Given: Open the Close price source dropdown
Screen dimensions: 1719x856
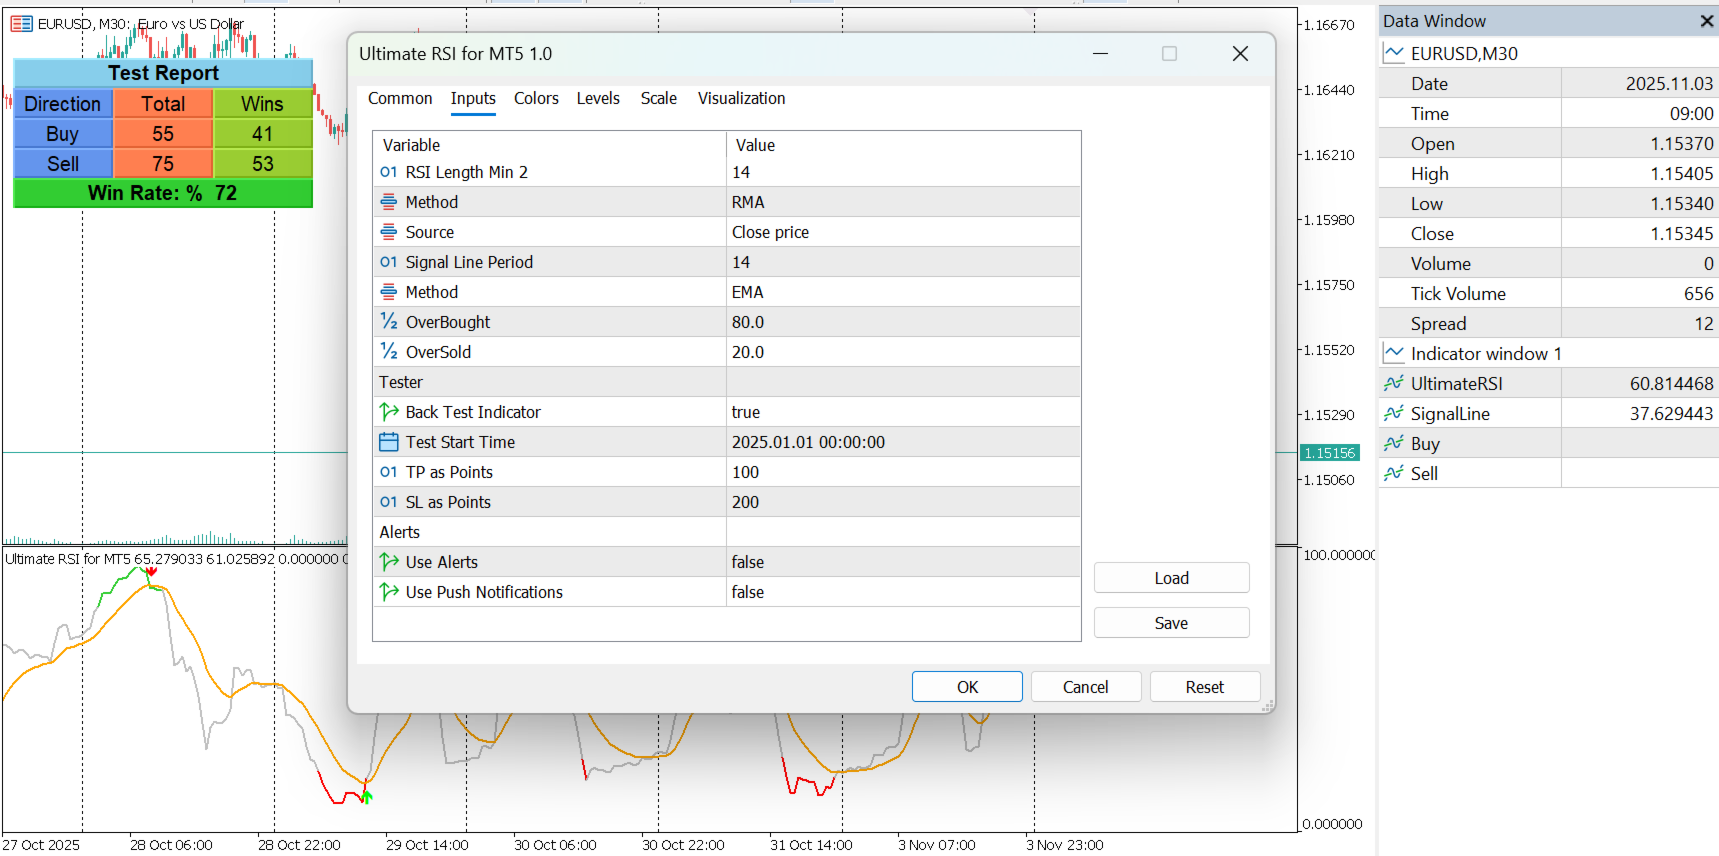Looking at the screenshot, I should click(904, 232).
